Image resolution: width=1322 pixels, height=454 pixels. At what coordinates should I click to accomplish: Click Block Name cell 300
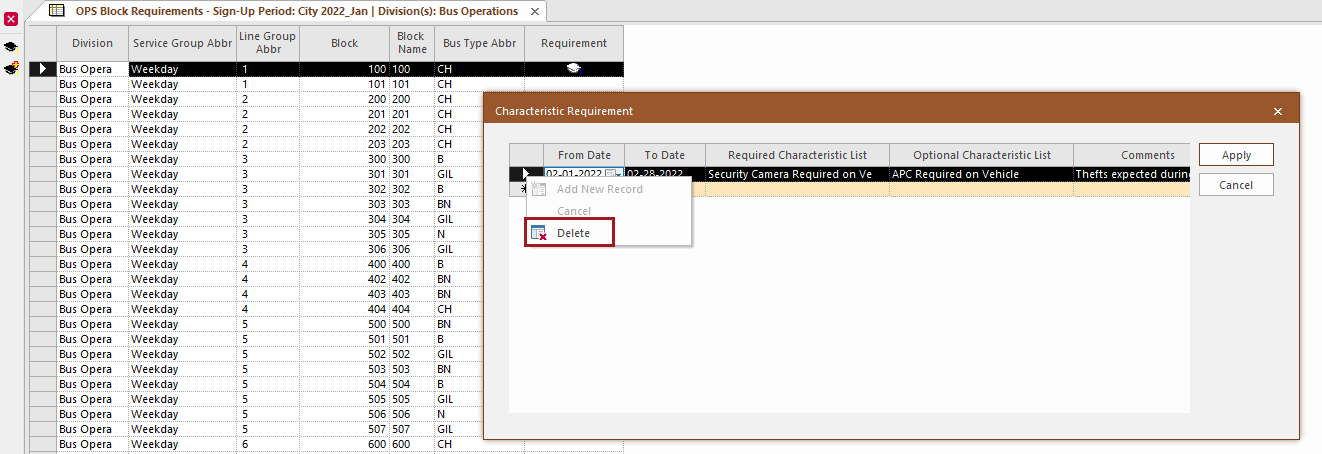point(411,159)
